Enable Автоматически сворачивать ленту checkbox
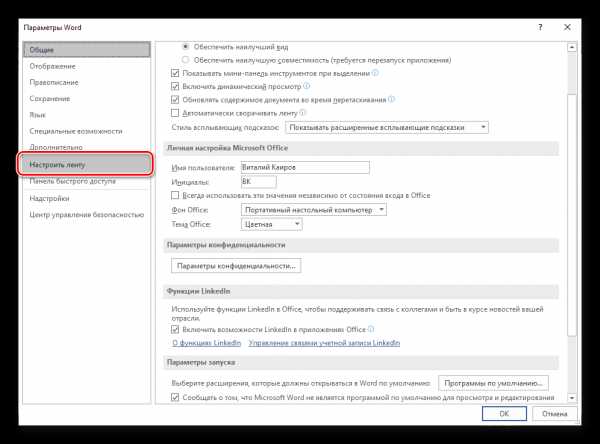The height and width of the screenshot is (444, 600). pos(175,113)
